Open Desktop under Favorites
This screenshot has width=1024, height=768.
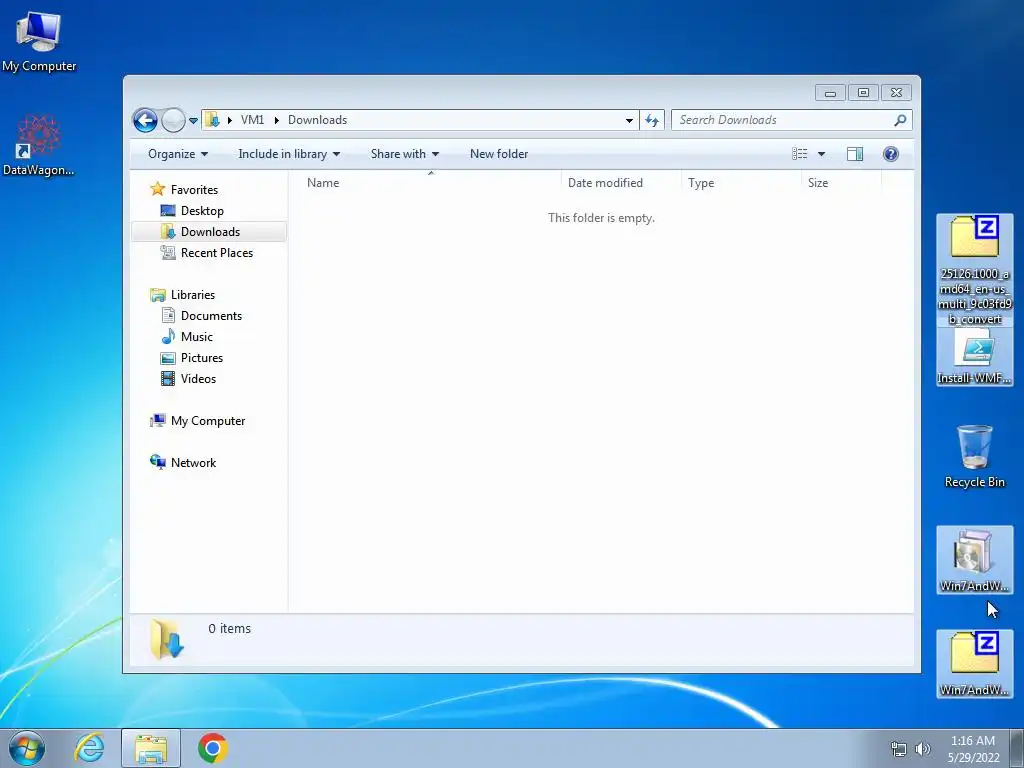tap(202, 211)
